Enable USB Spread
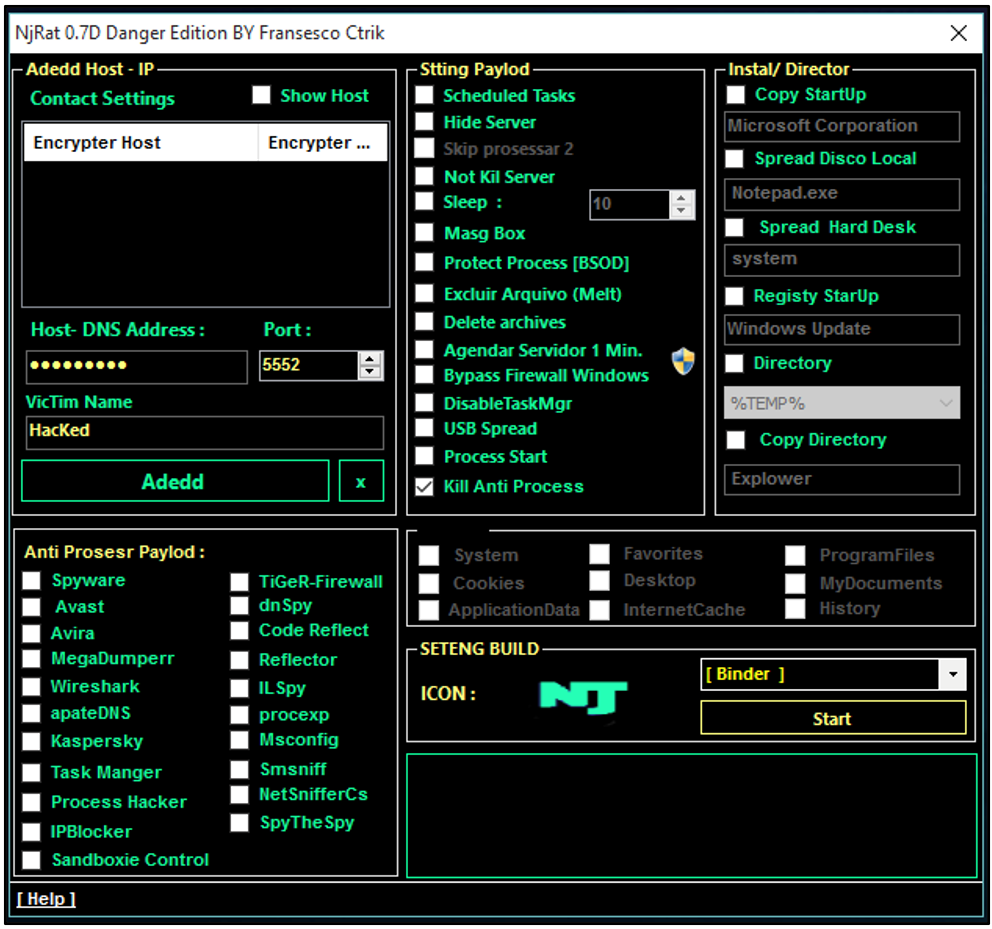 pos(424,429)
